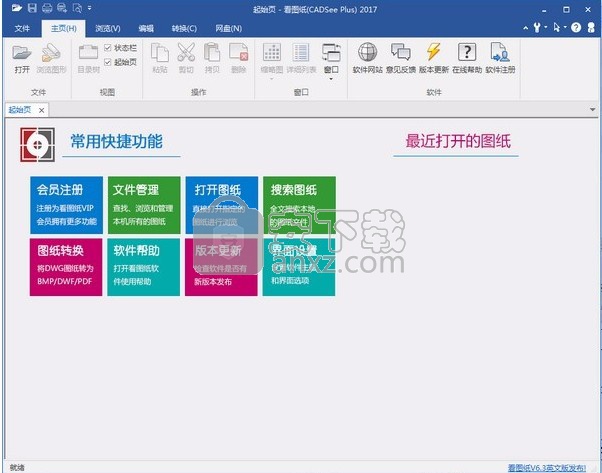Open the 意见反馈 feedback chat icon

[x=400, y=53]
